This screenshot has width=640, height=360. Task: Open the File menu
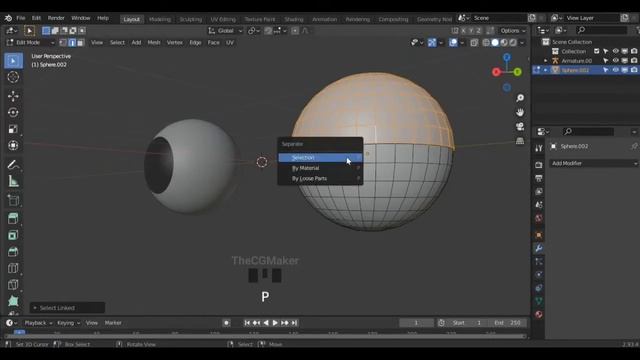(x=20, y=18)
